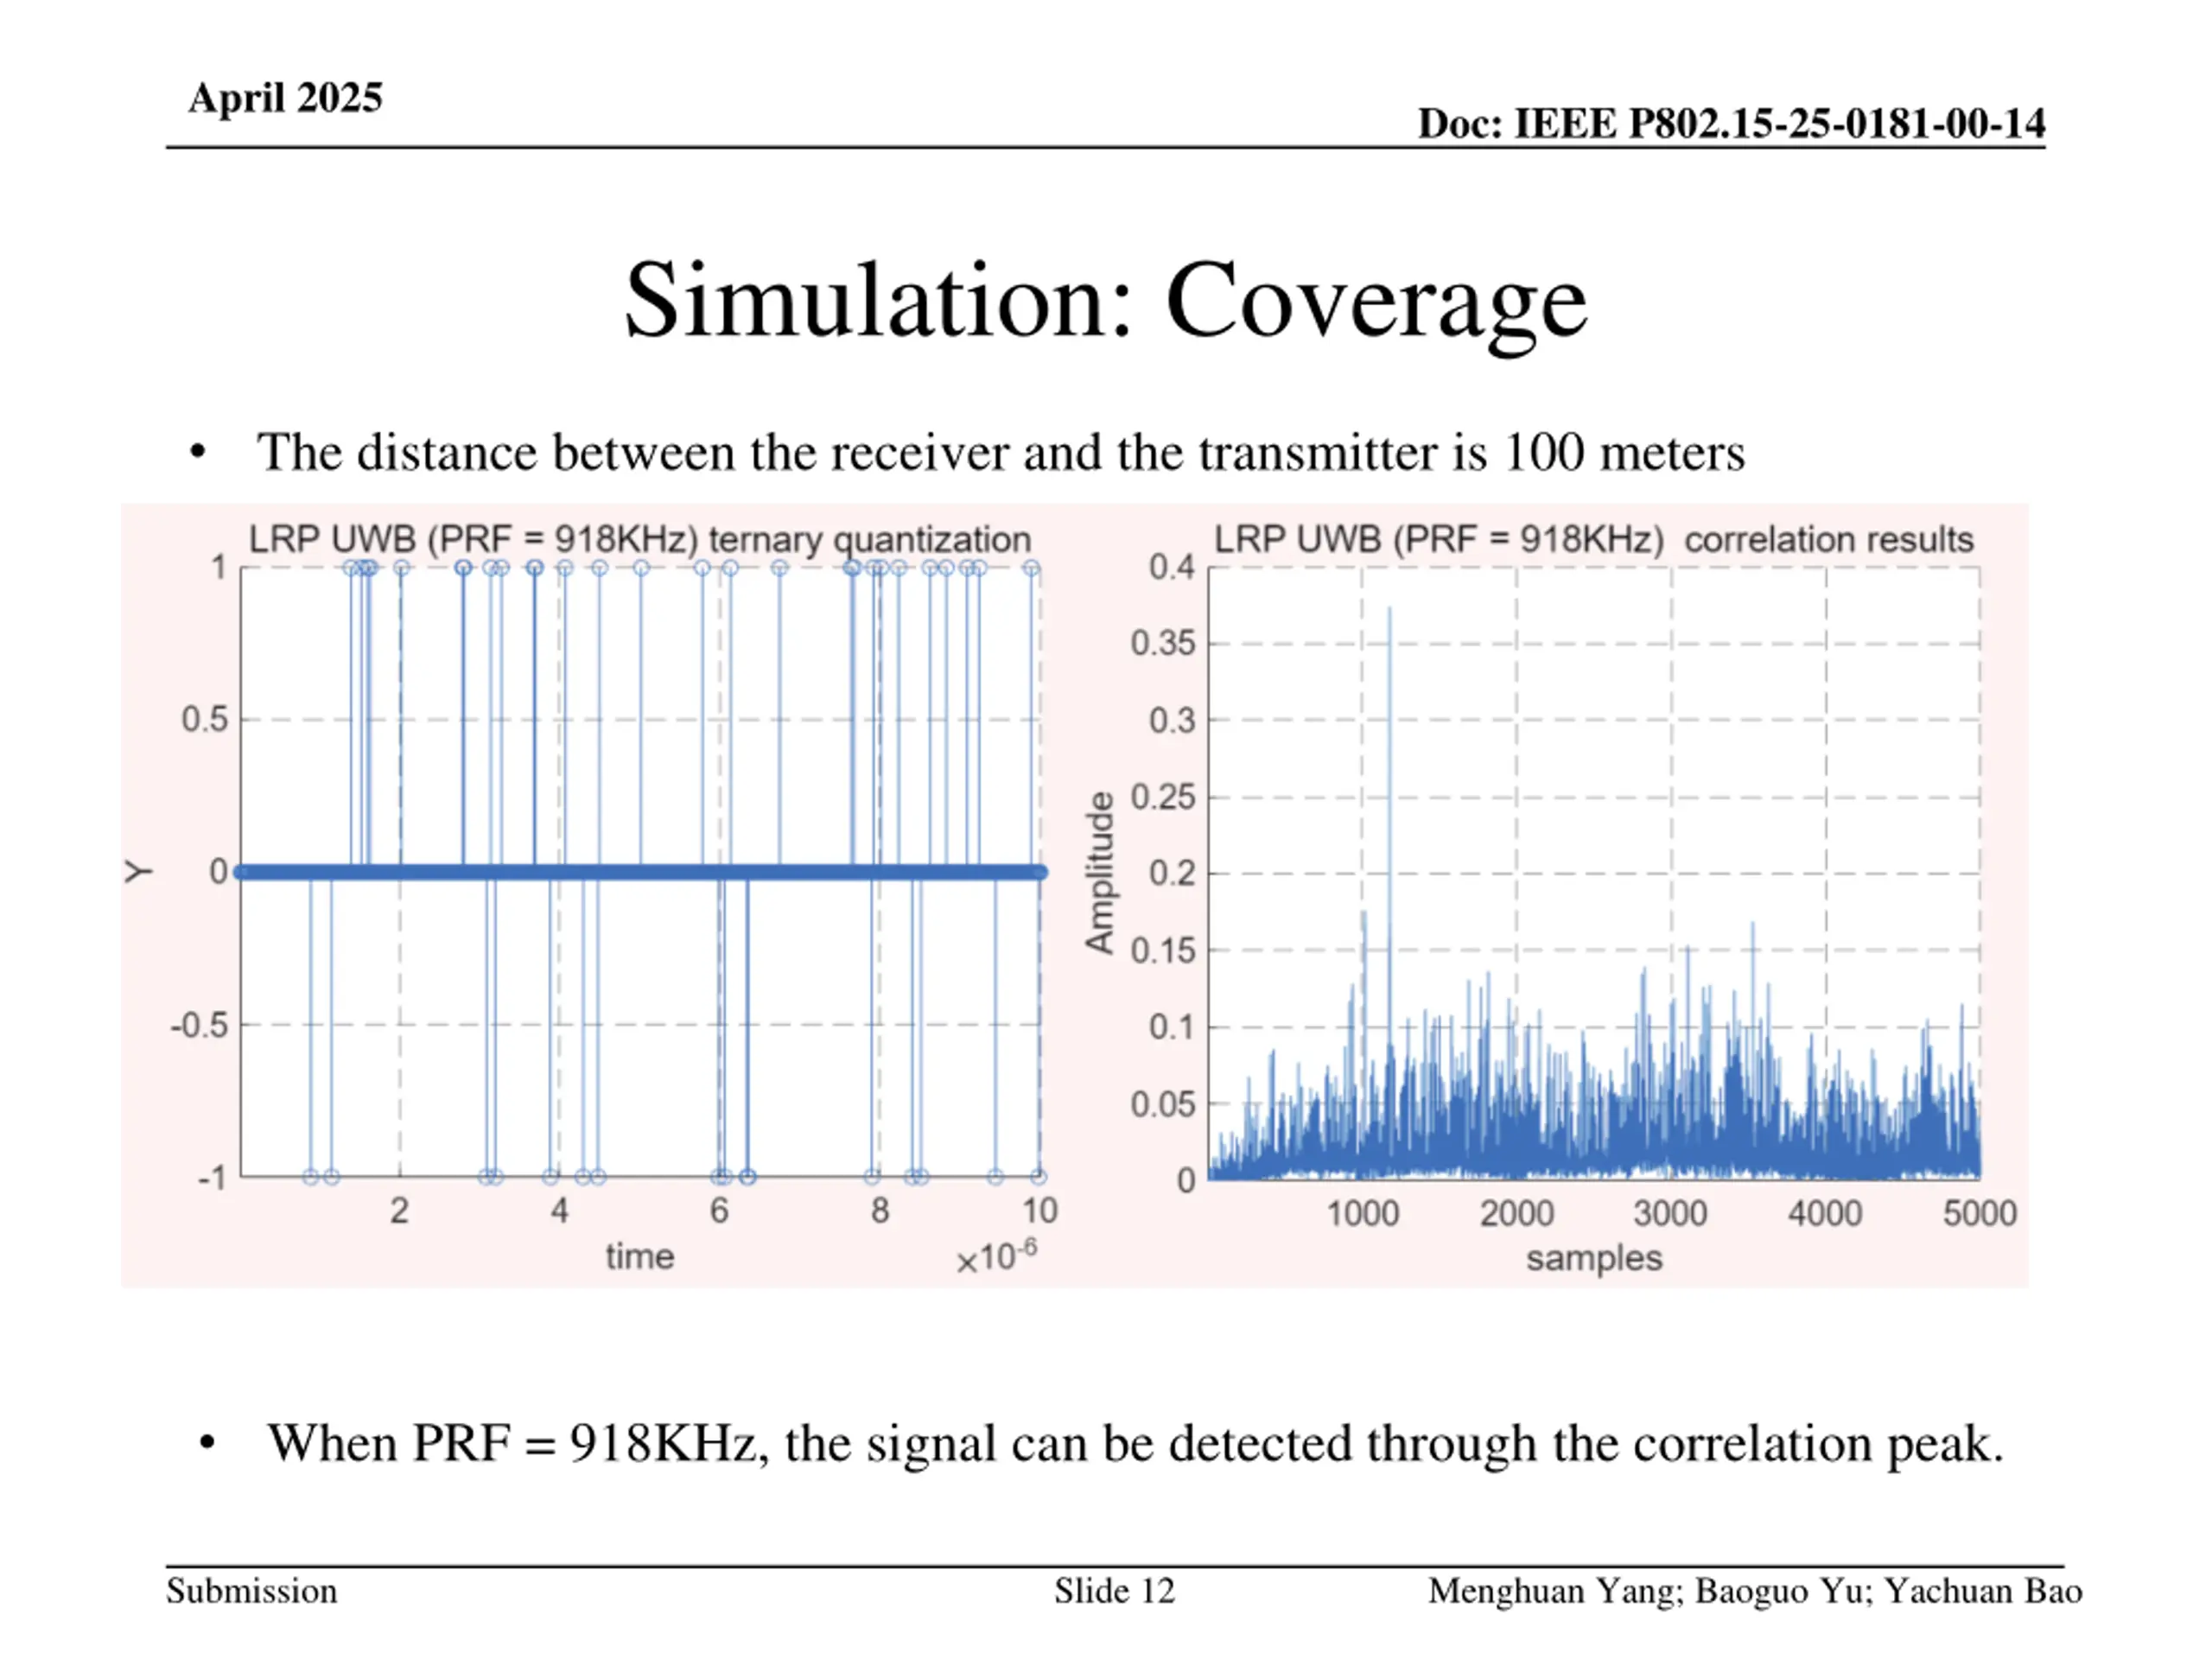This screenshot has width=2212, height=1659.
Task: Click the ternary quantization chart title
Action: click(640, 539)
